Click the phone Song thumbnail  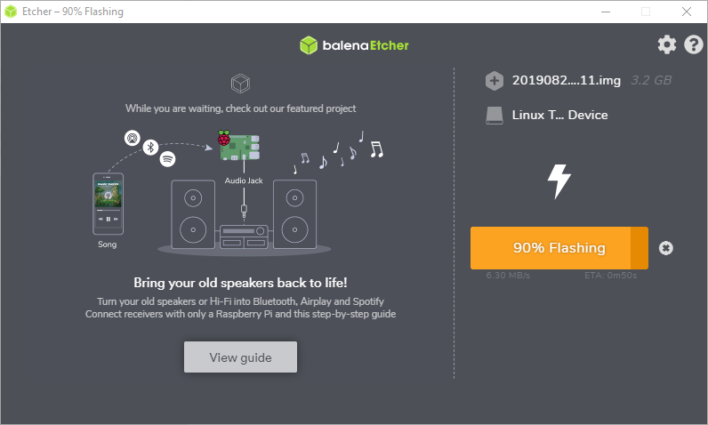[107, 205]
